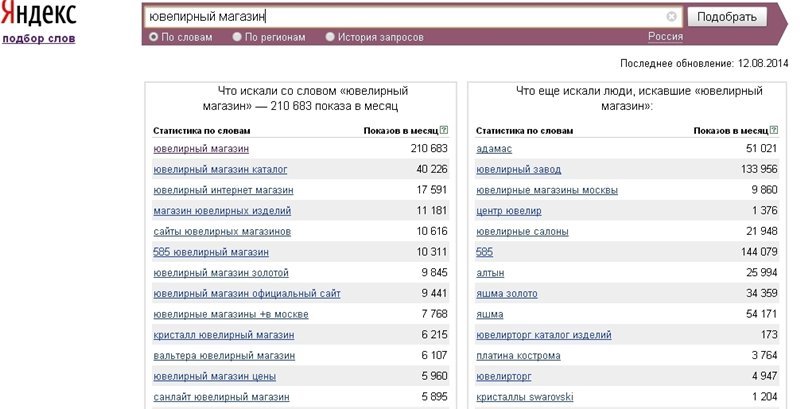Click the Яндекс logo
The image size is (800, 409).
coord(38,14)
